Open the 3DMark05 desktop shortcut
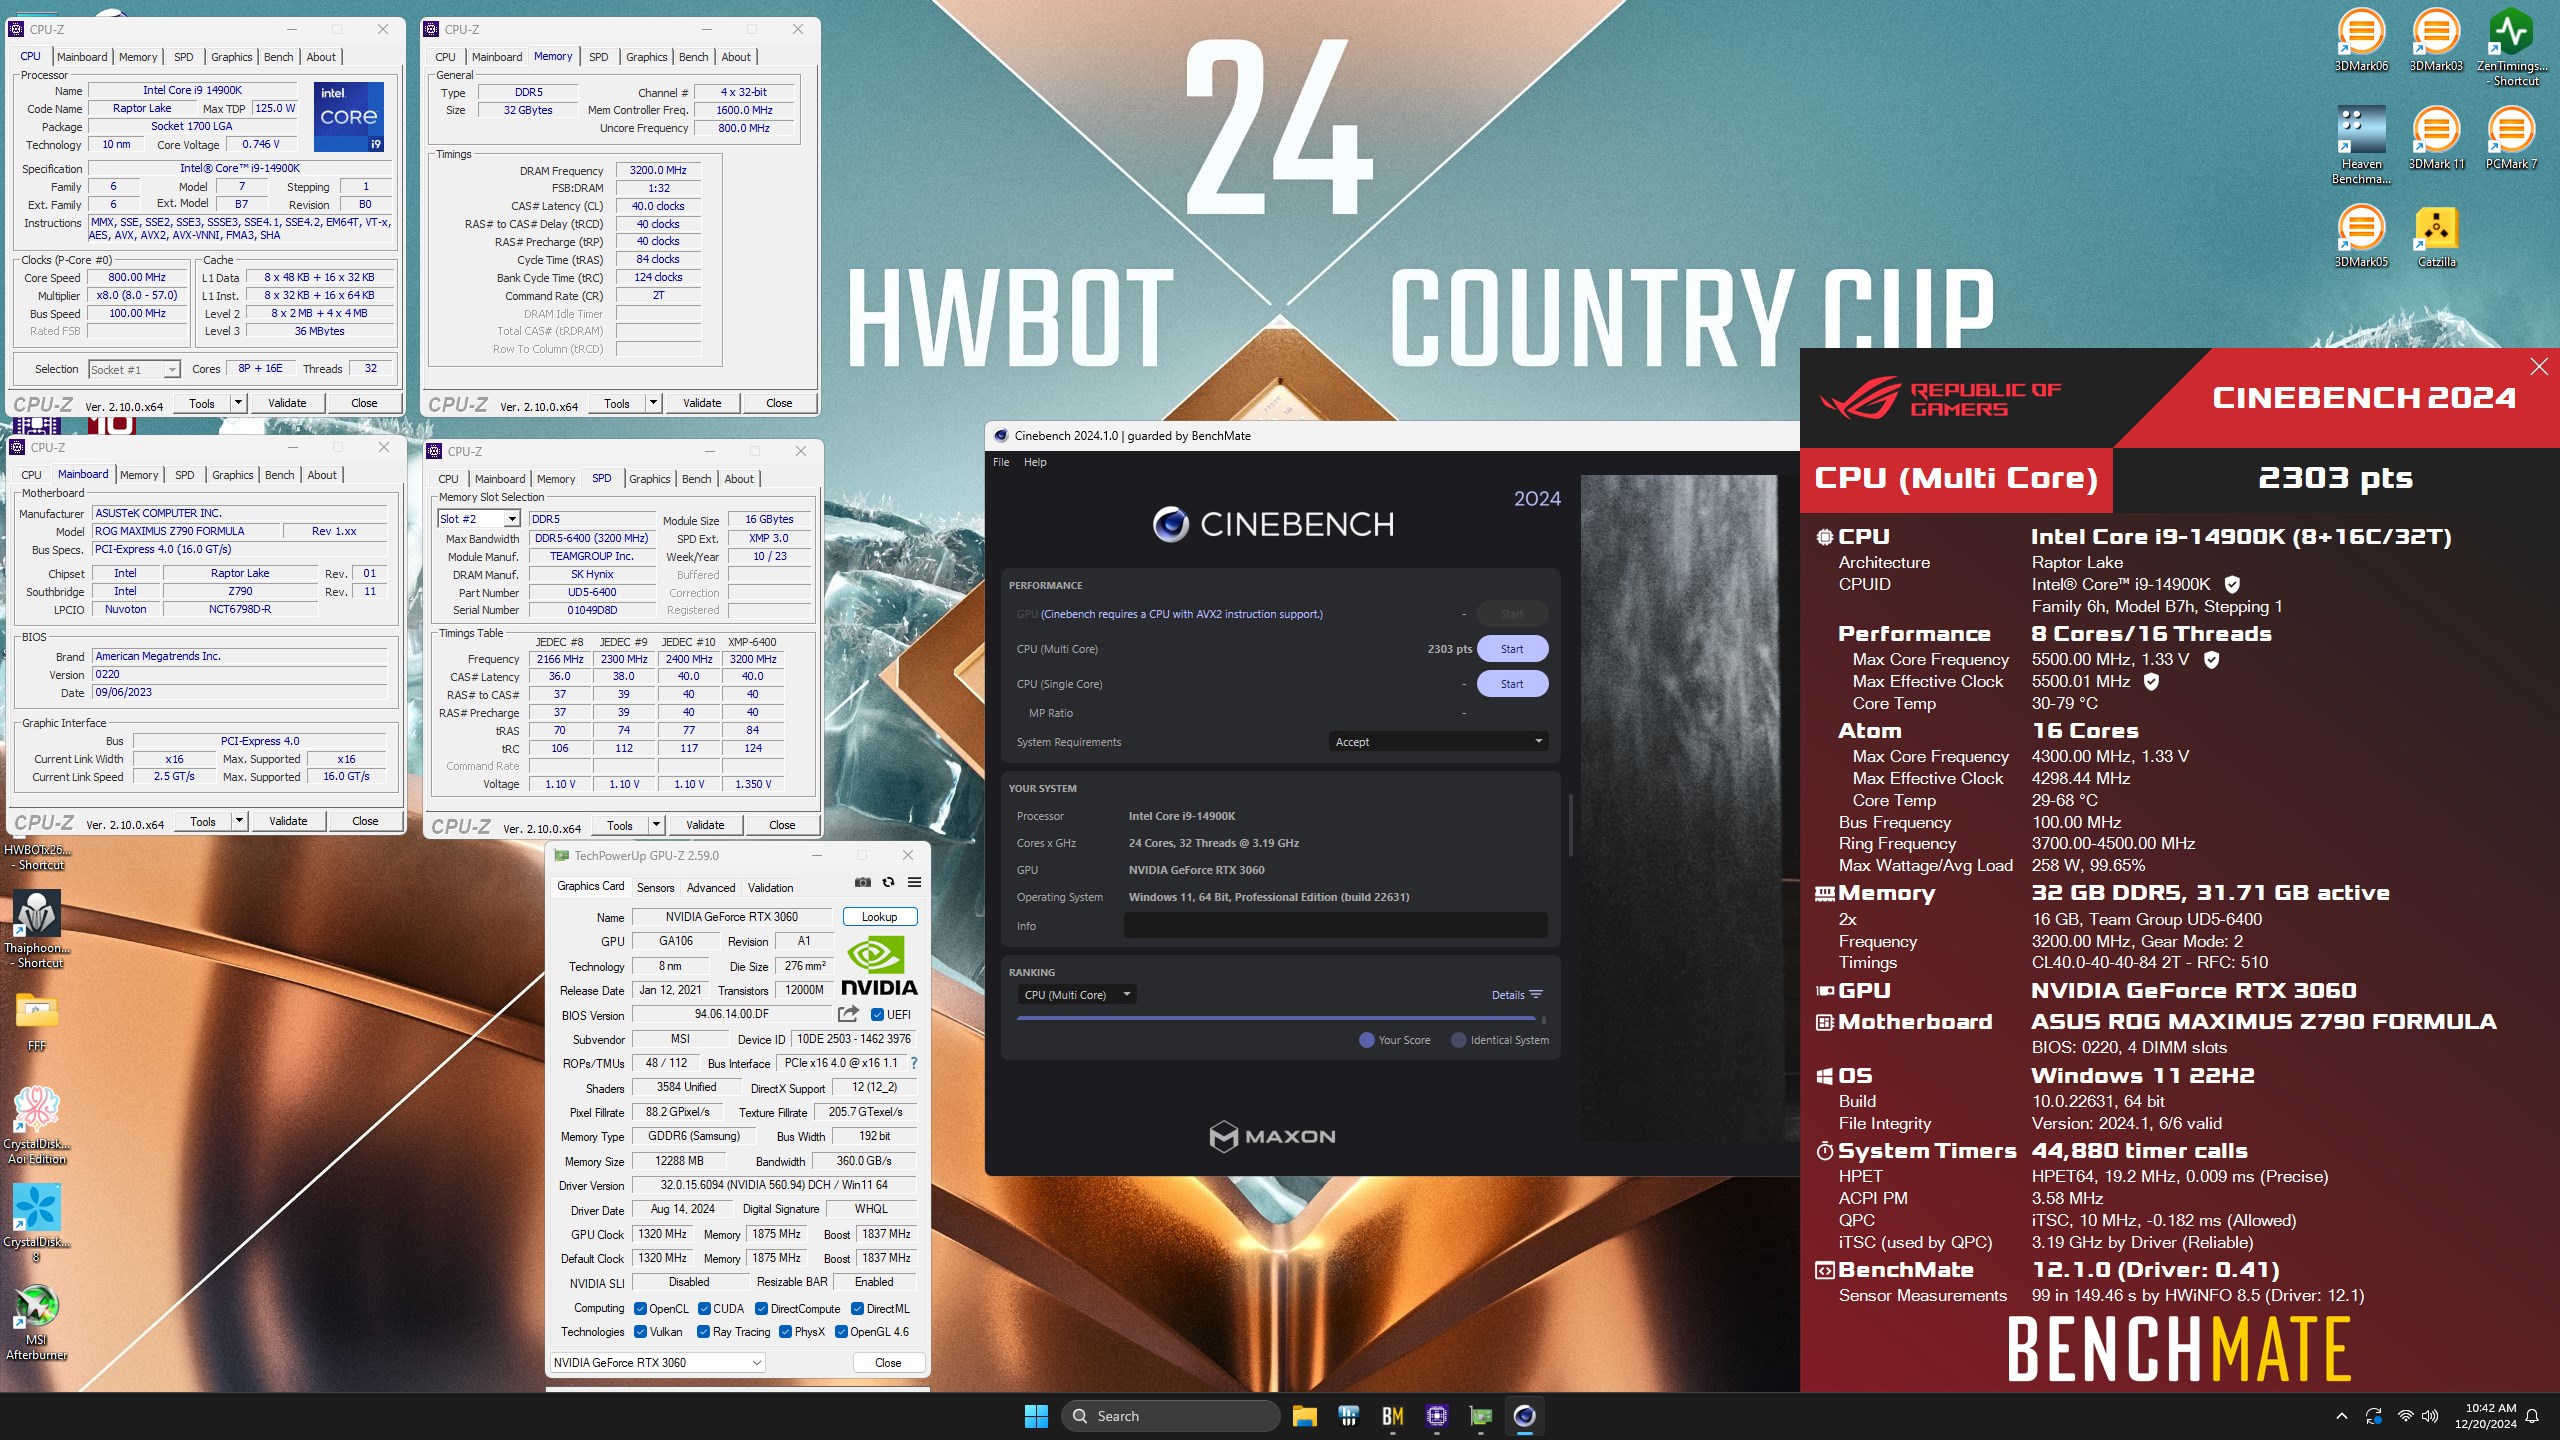 point(2361,238)
